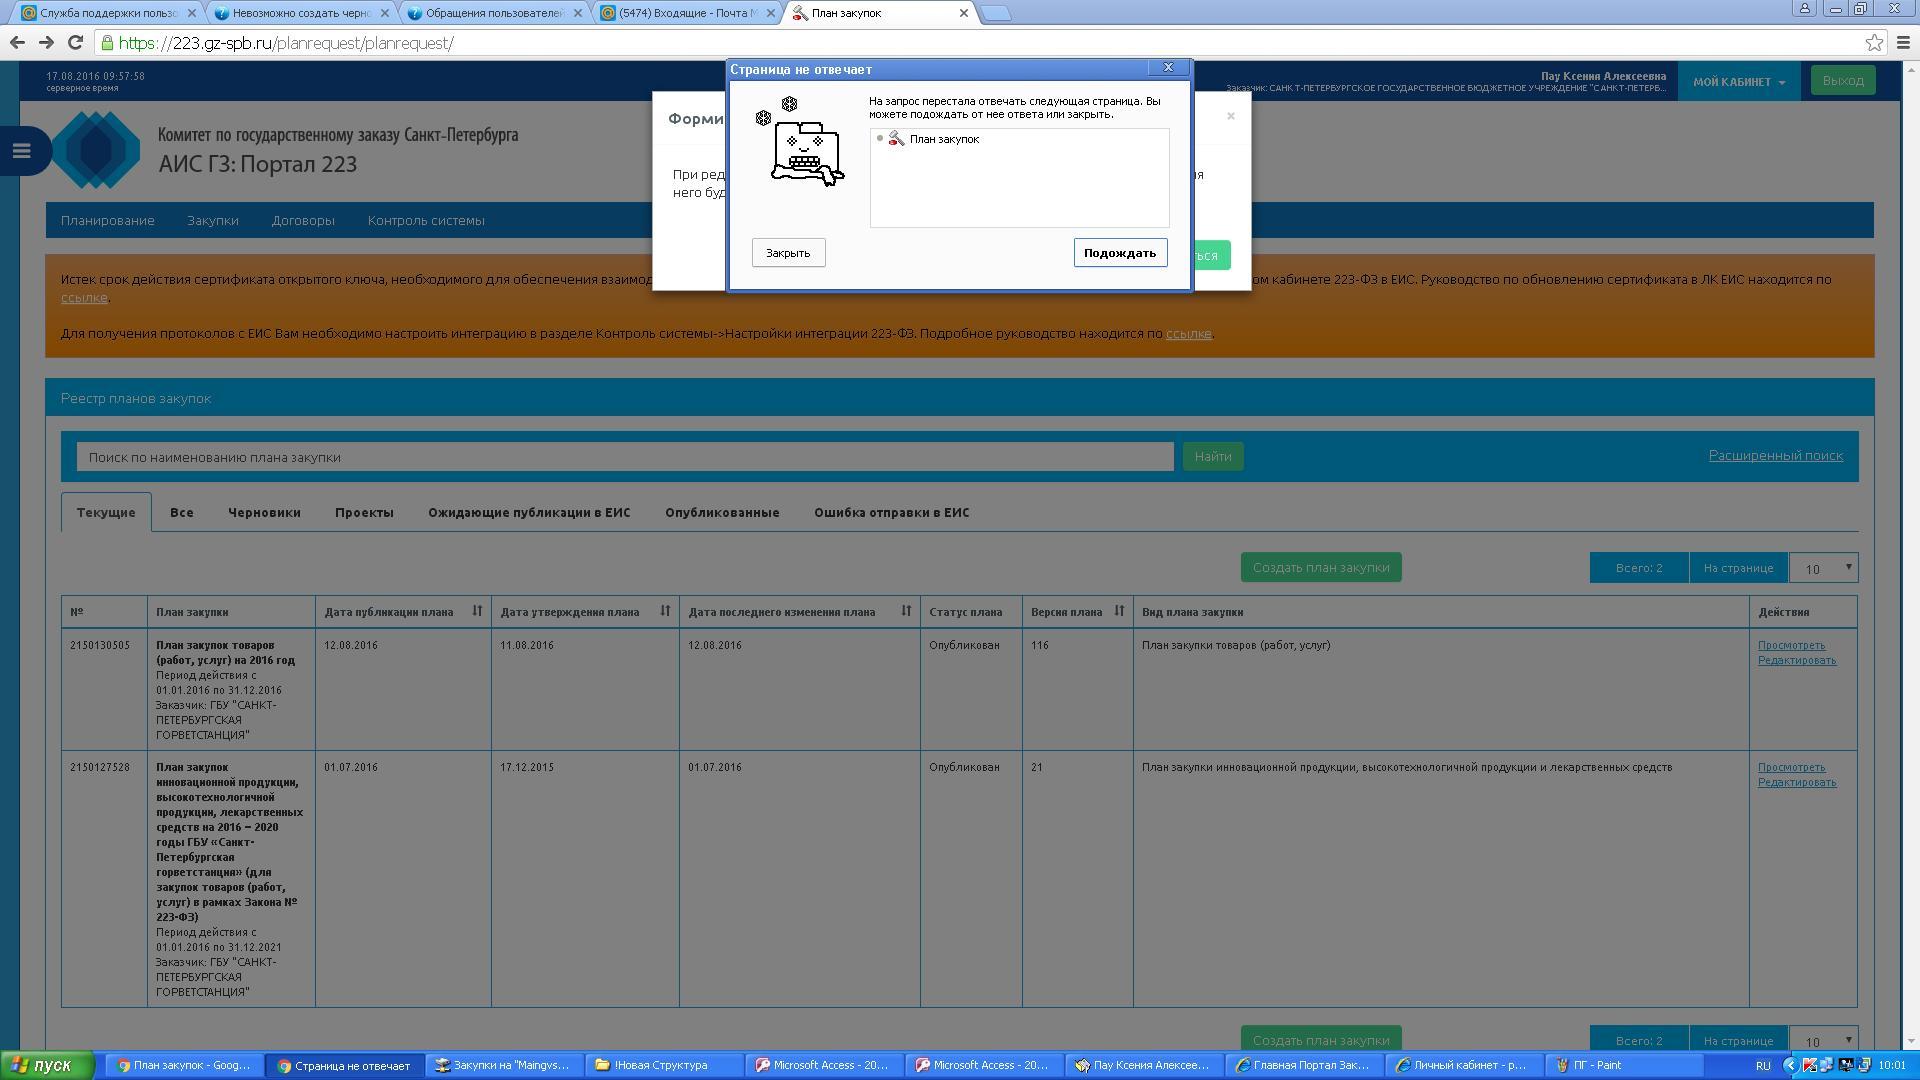
Task: Click the plan name search field
Action: (624, 457)
